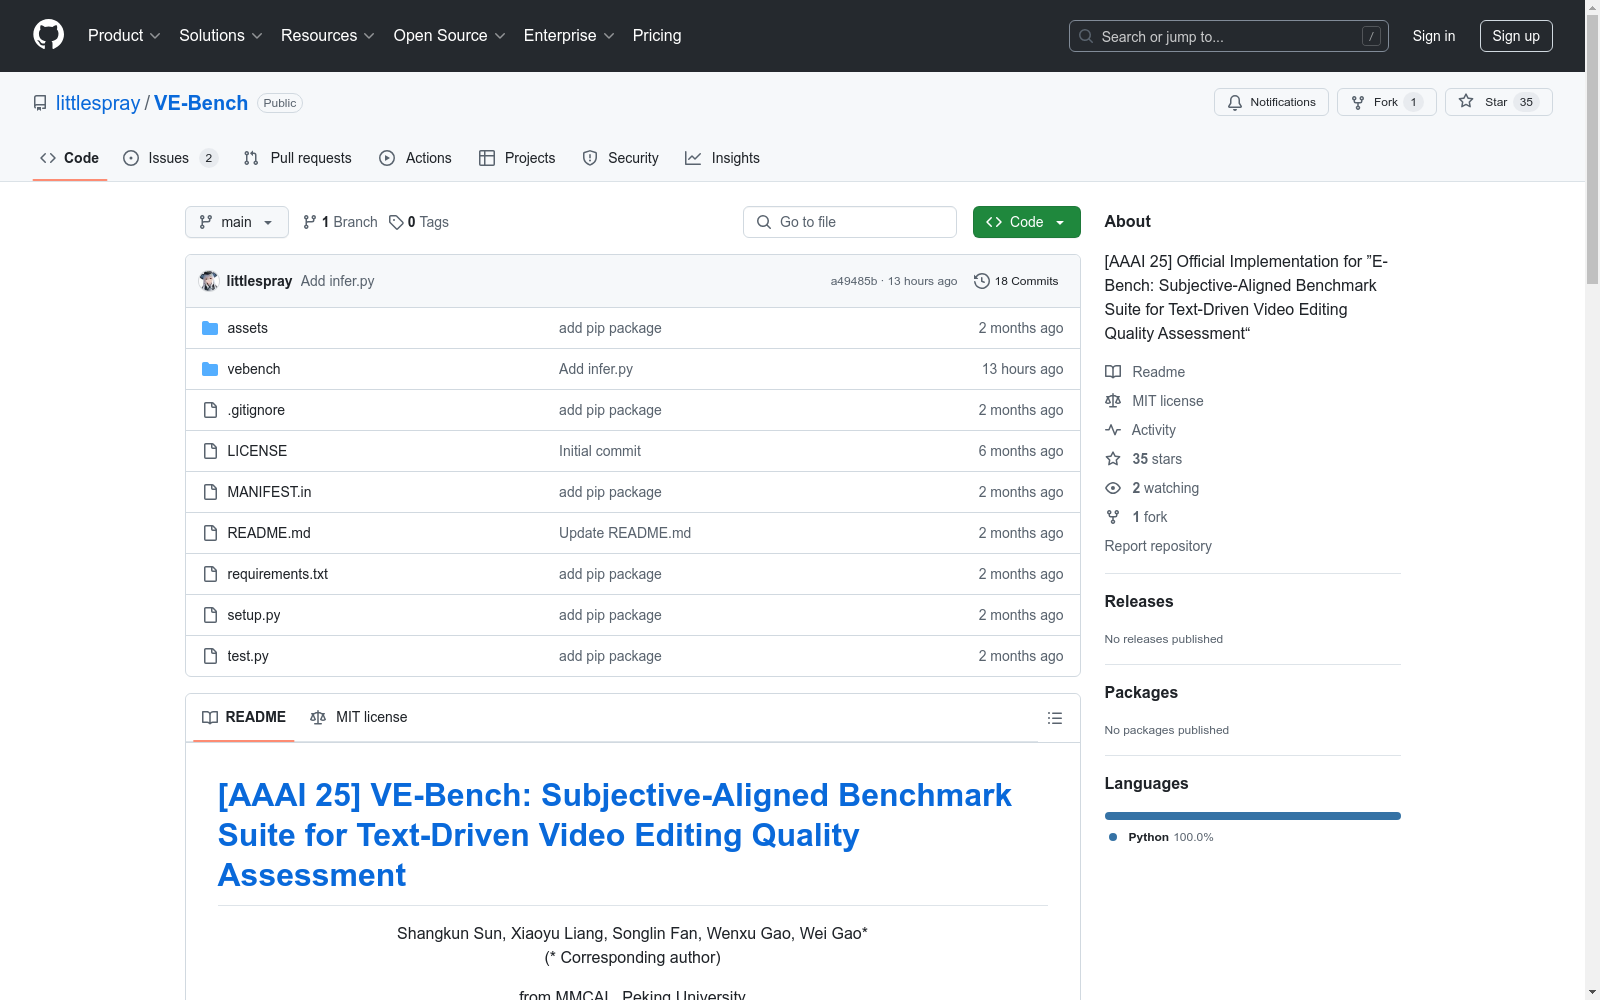The height and width of the screenshot is (1000, 1600).
Task: View 18 Commits history
Action: [x=1016, y=281]
